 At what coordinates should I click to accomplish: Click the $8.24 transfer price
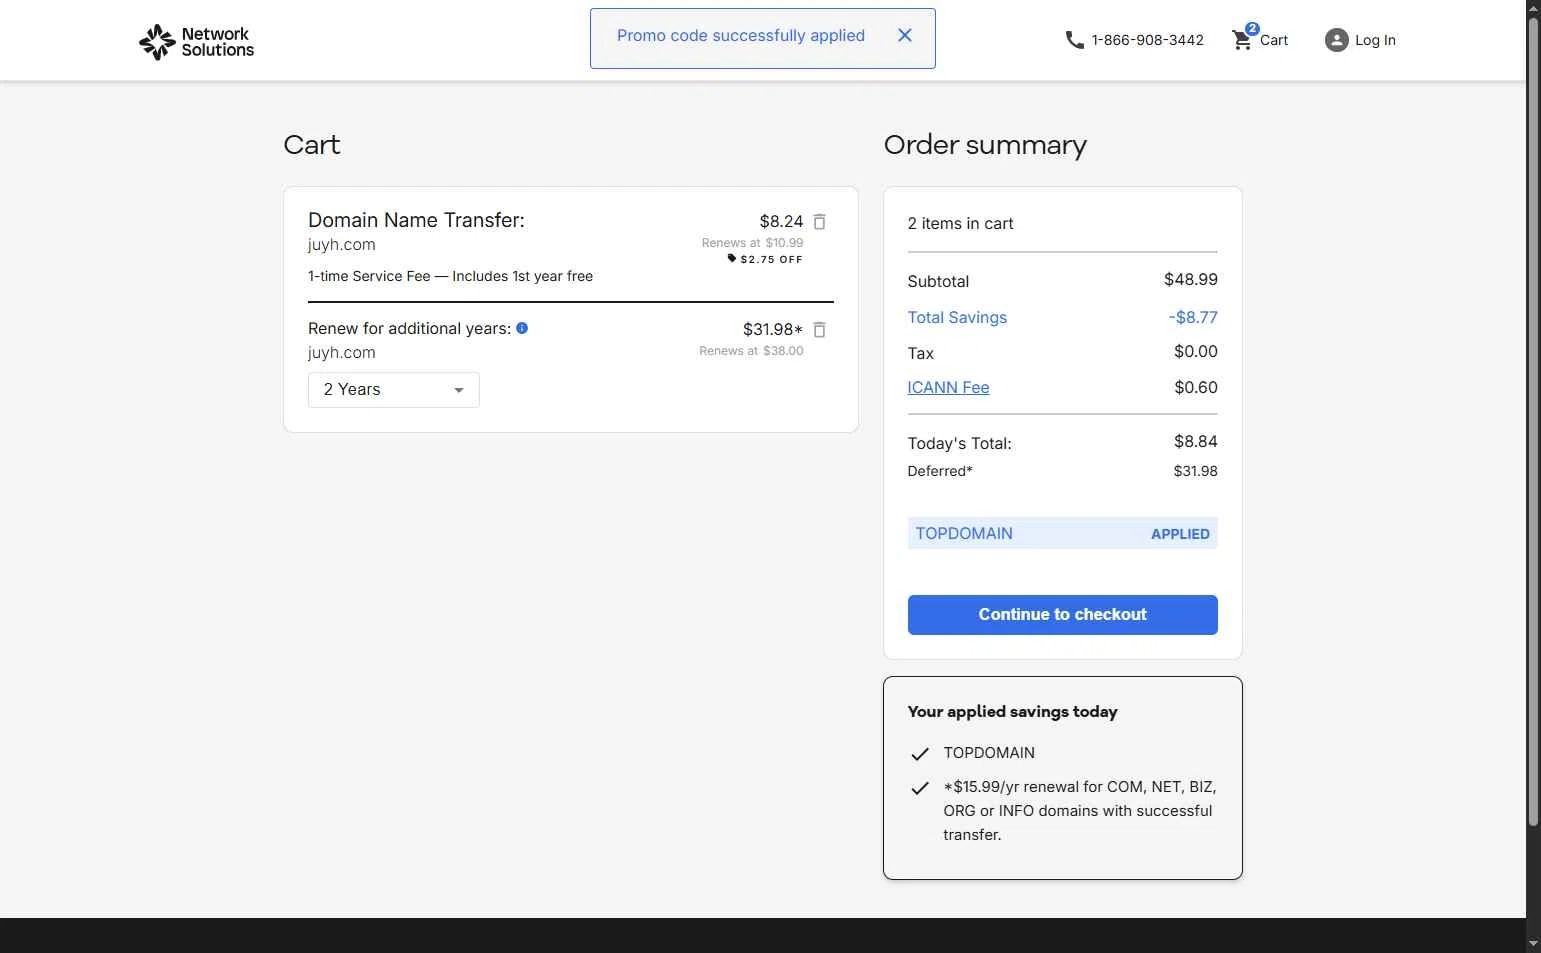click(781, 222)
